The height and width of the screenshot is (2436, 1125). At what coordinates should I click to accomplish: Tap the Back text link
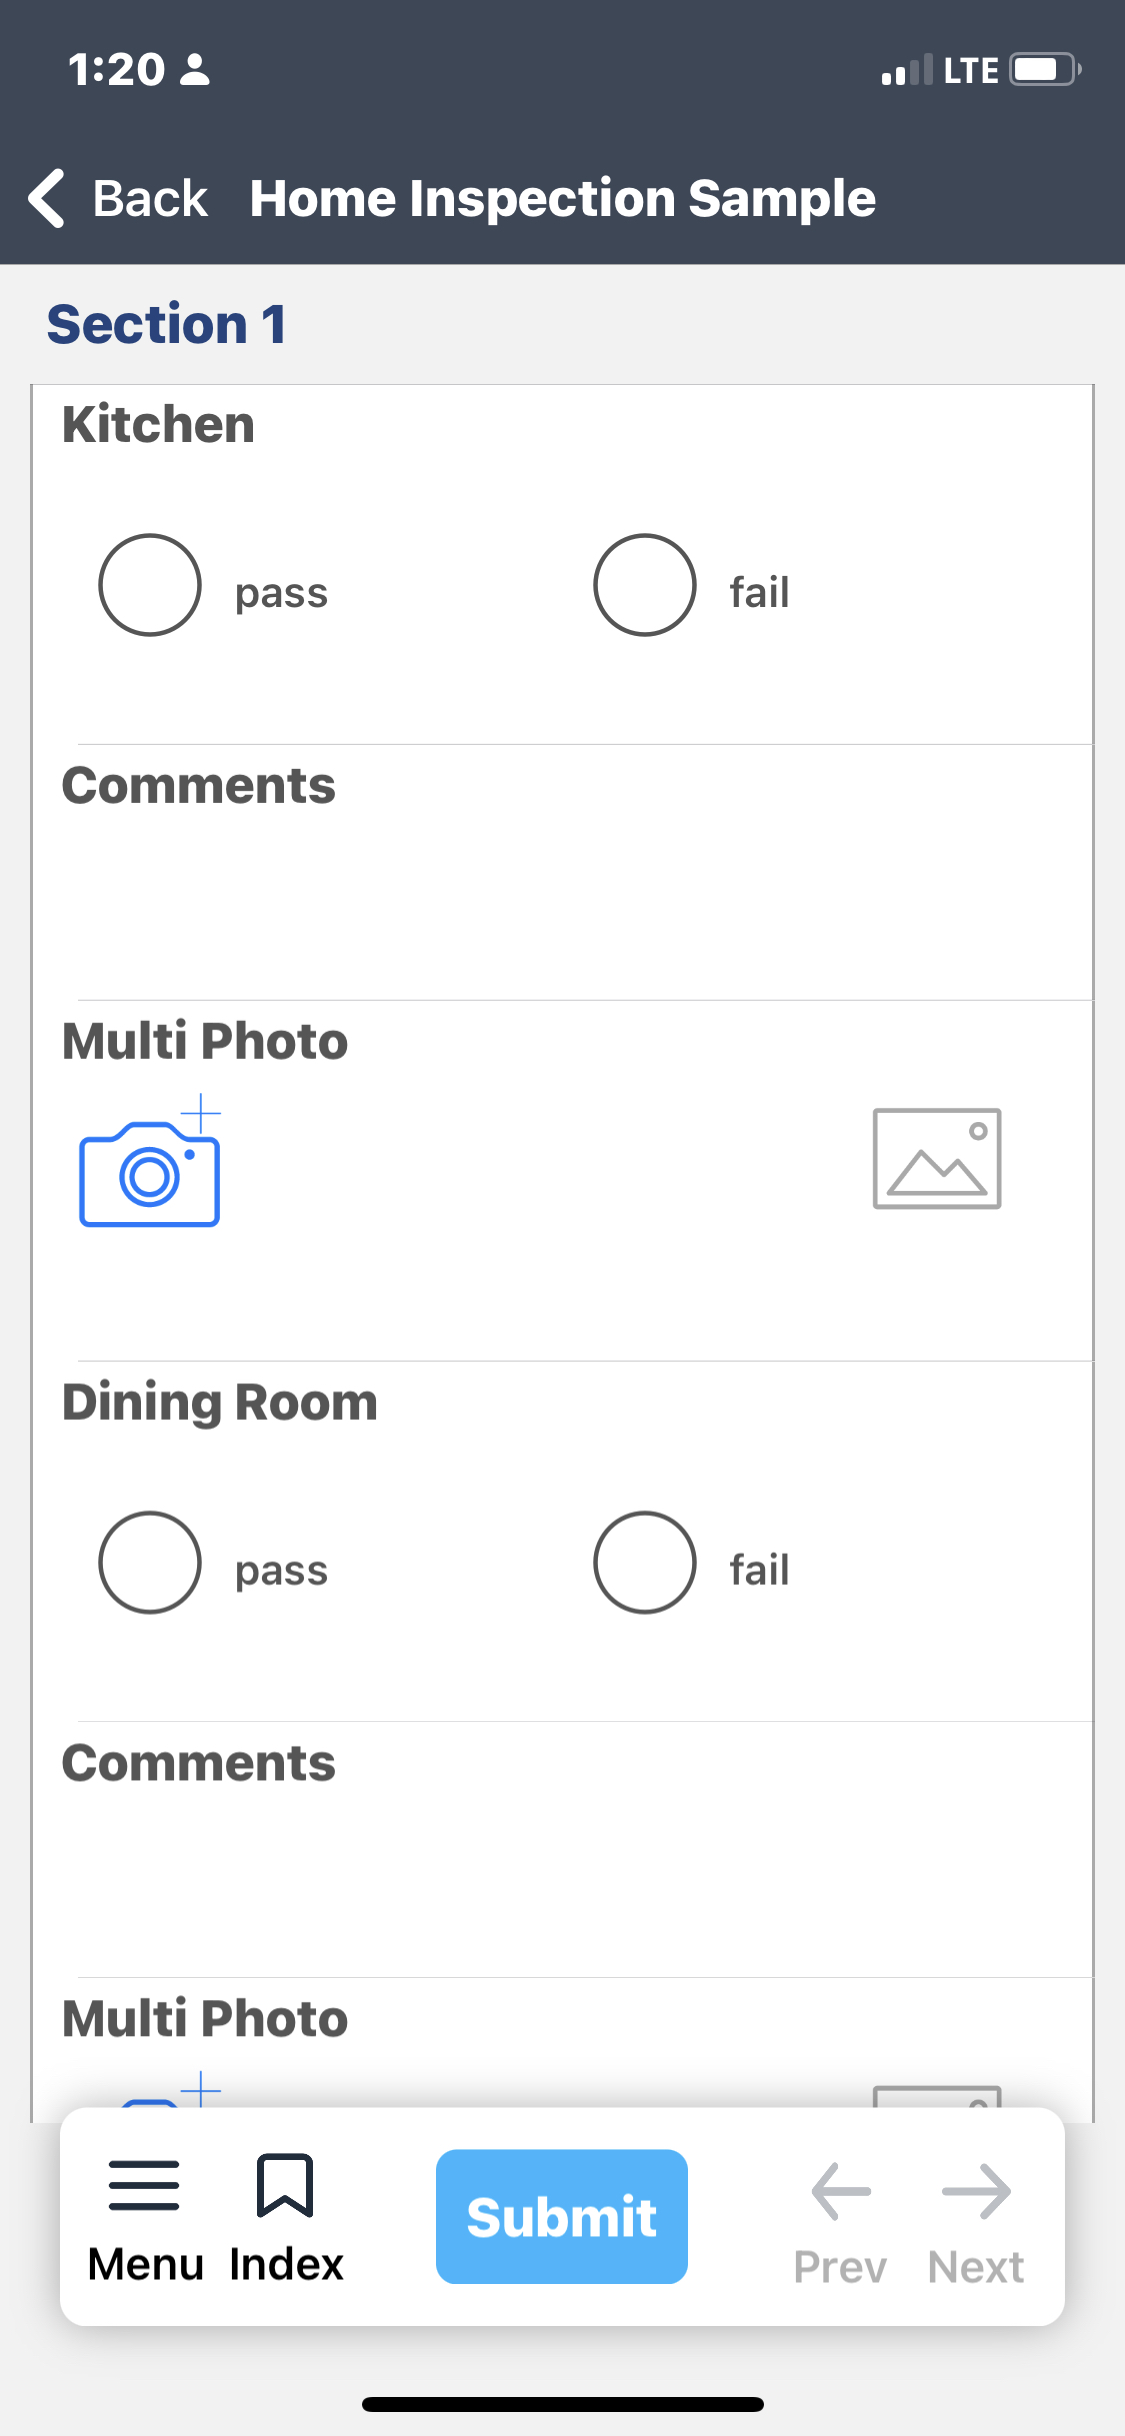tap(150, 198)
